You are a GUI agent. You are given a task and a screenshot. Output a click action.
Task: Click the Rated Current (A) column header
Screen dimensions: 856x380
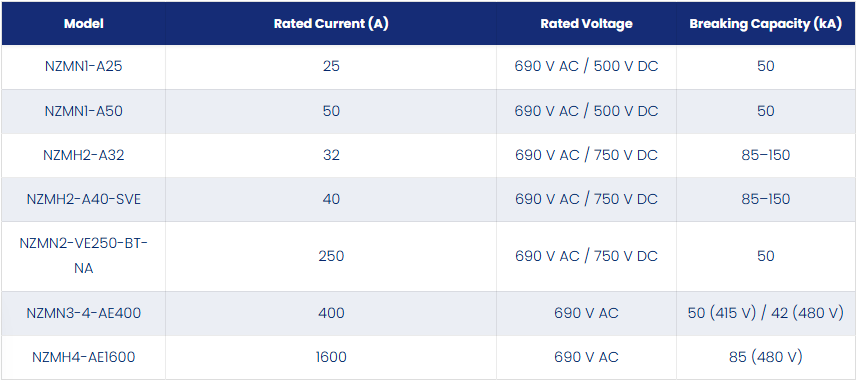pyautogui.click(x=331, y=24)
